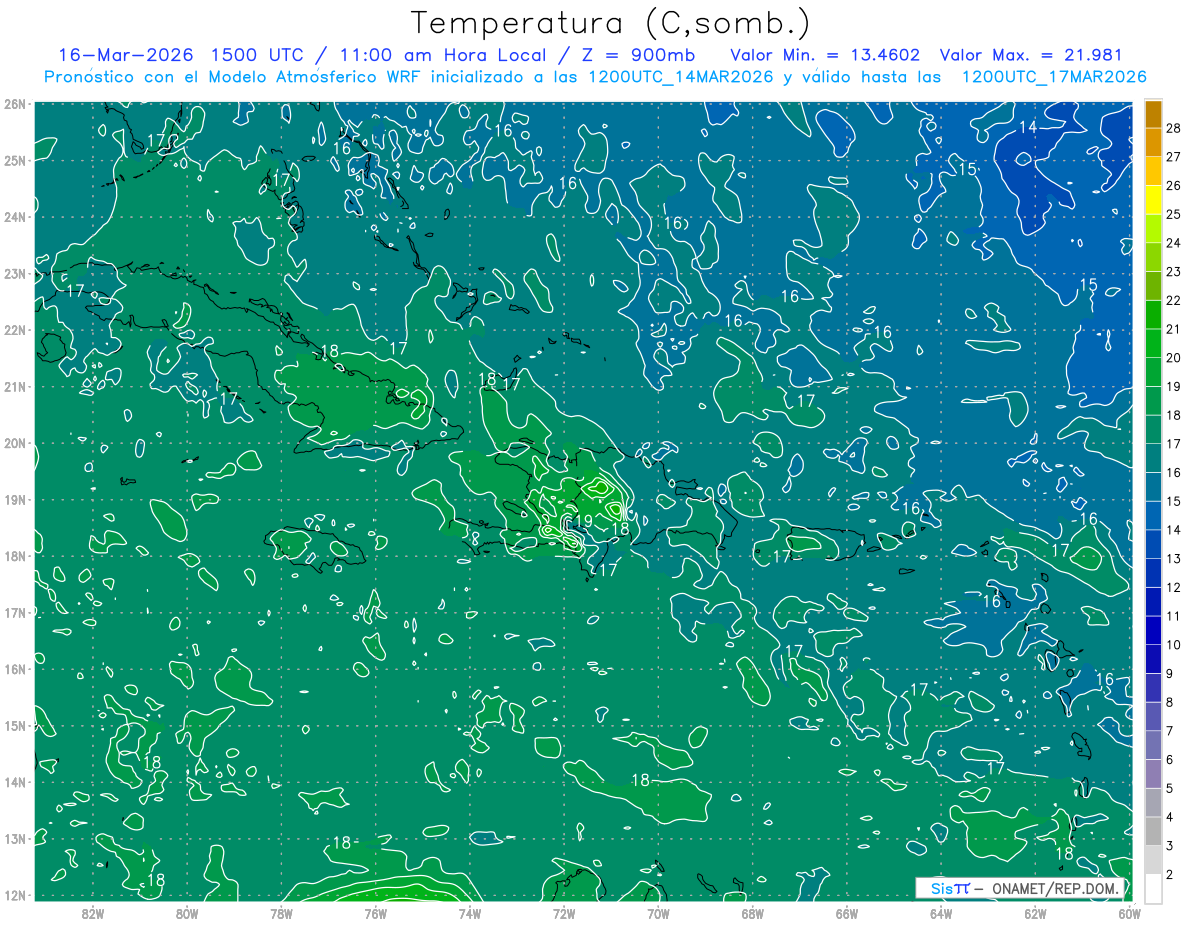
Task: Click the 26N latitude axis label
Action: pos(15,104)
